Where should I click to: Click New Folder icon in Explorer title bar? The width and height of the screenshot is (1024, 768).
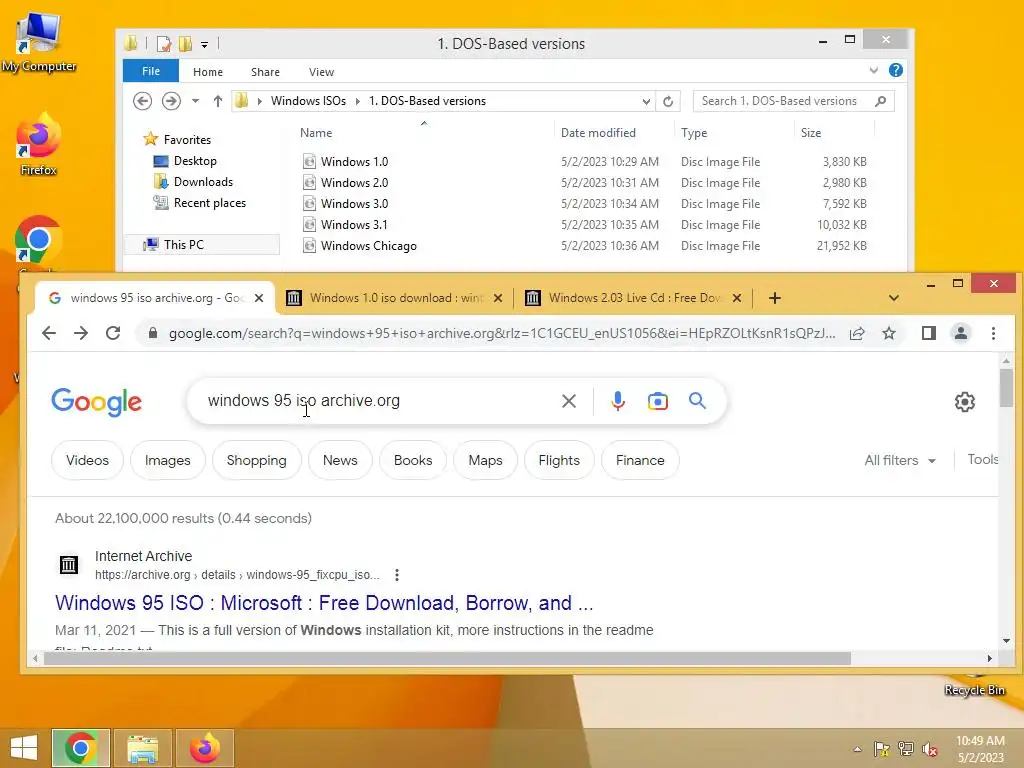pos(186,44)
